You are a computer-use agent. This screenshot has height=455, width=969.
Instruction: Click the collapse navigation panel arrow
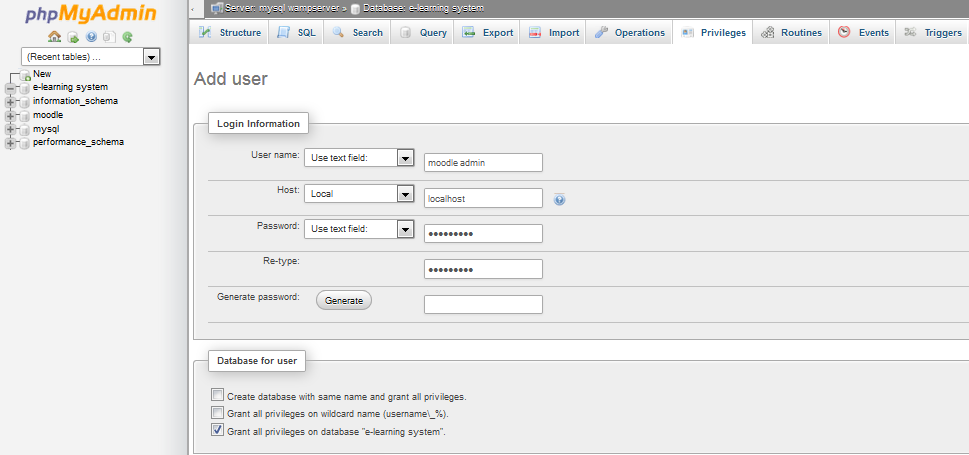pyautogui.click(x=193, y=9)
